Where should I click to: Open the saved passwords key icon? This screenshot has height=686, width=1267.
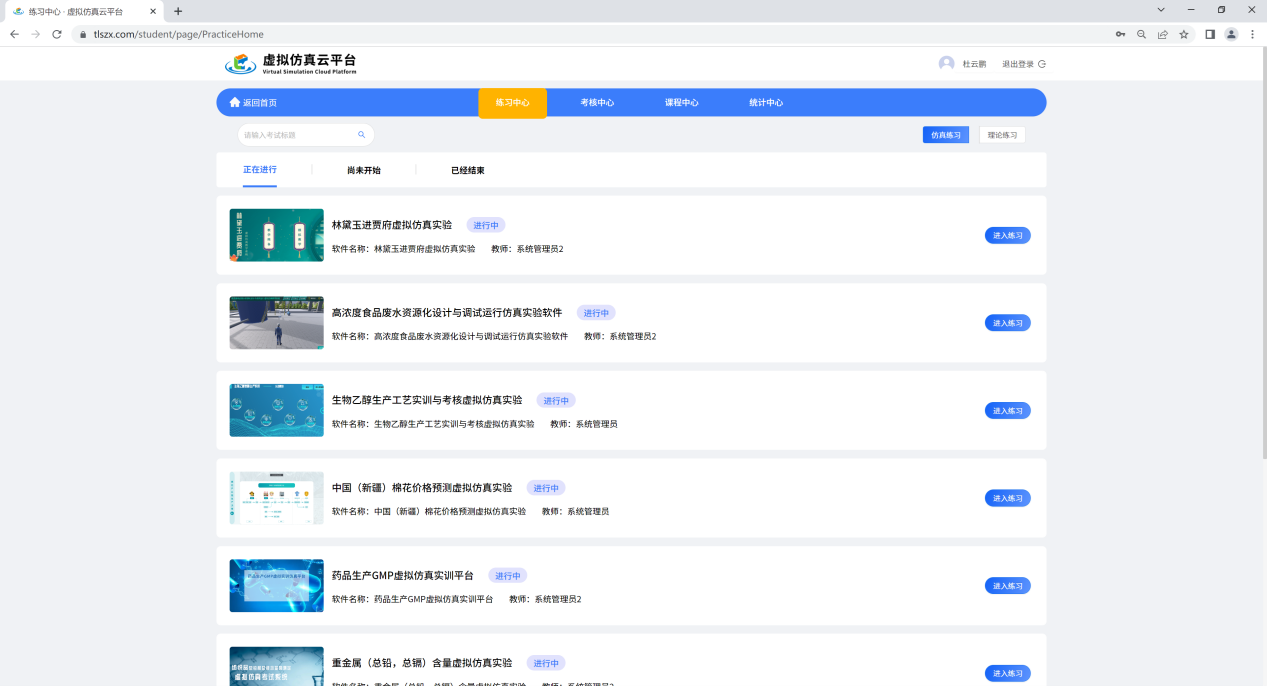[x=1120, y=34]
